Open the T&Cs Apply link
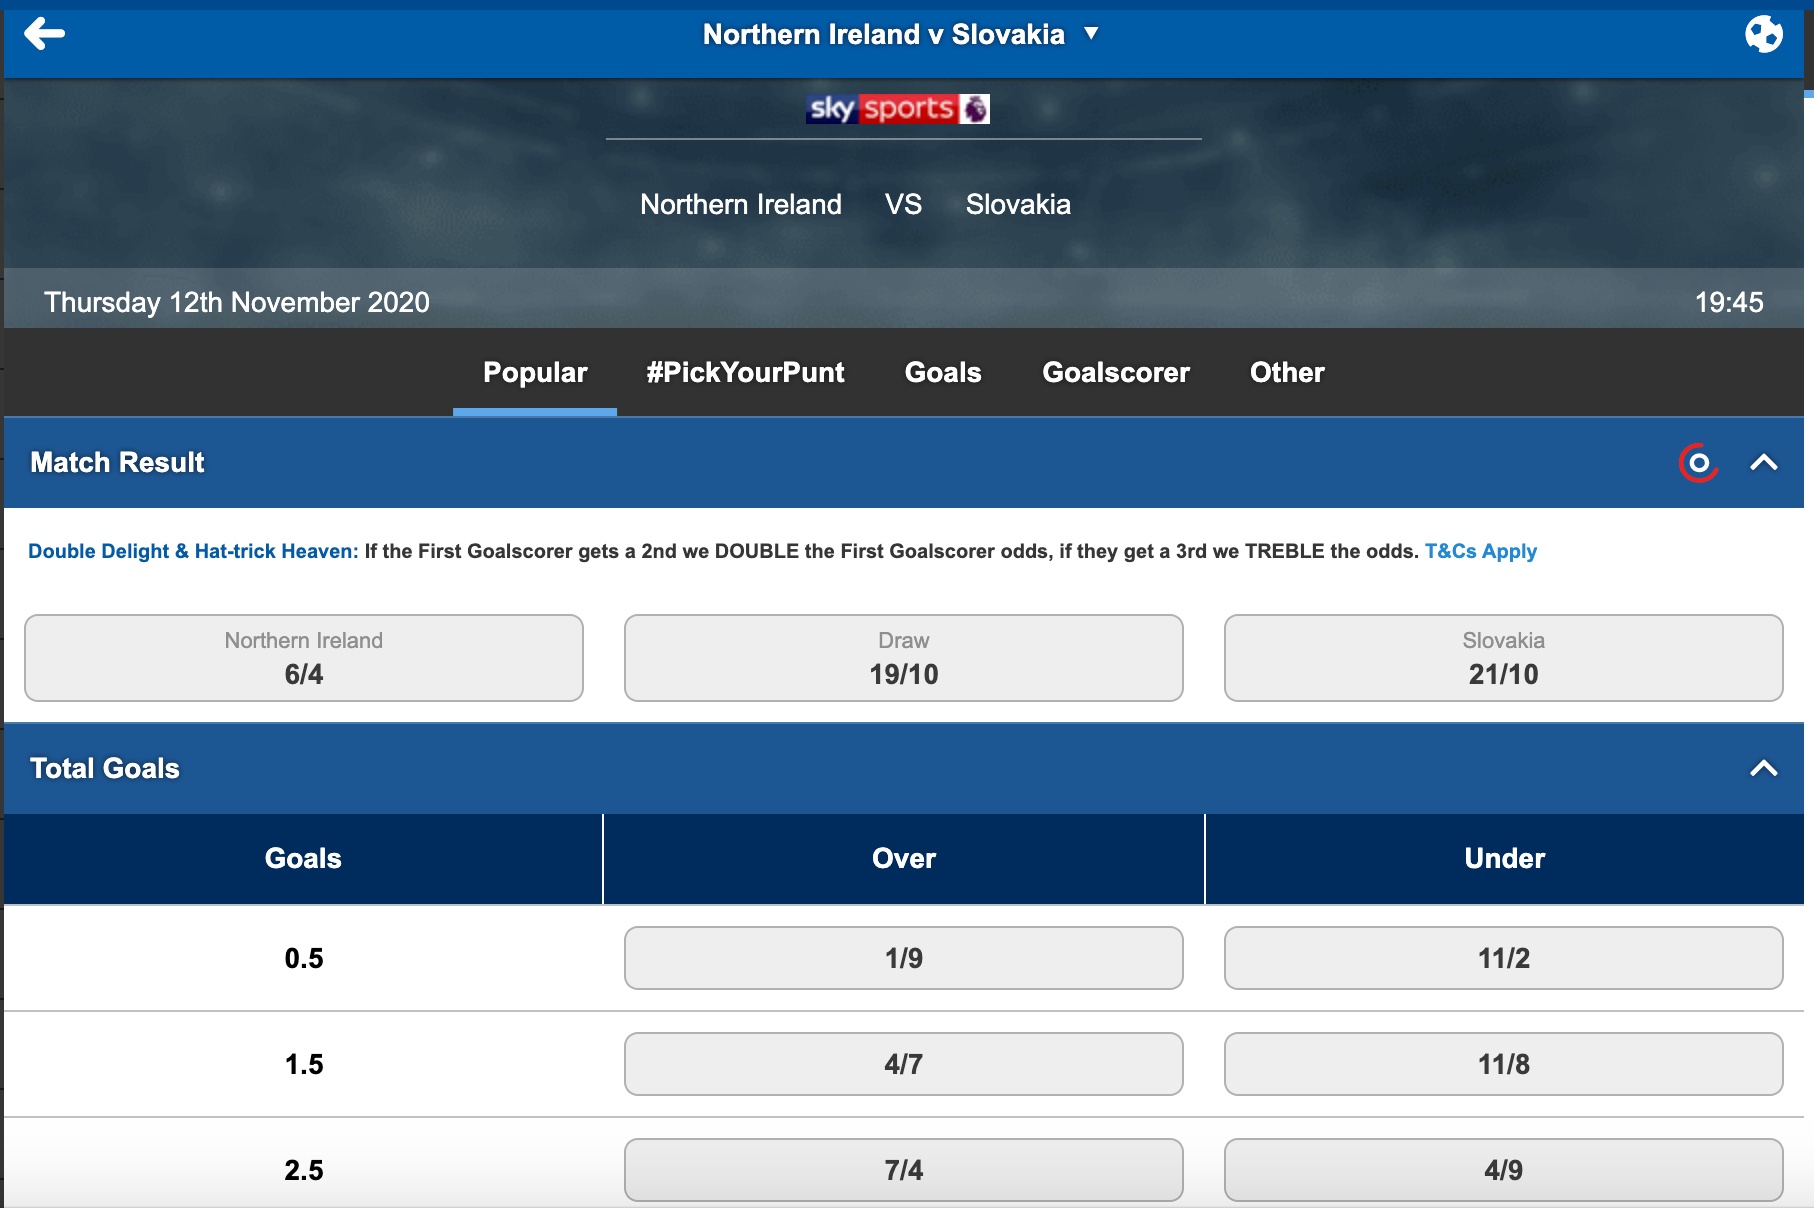The image size is (1814, 1208). coord(1480,551)
